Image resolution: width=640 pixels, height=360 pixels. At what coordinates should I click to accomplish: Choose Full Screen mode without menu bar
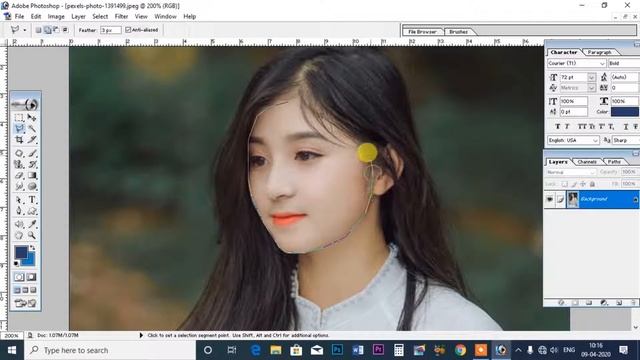pos(33,290)
